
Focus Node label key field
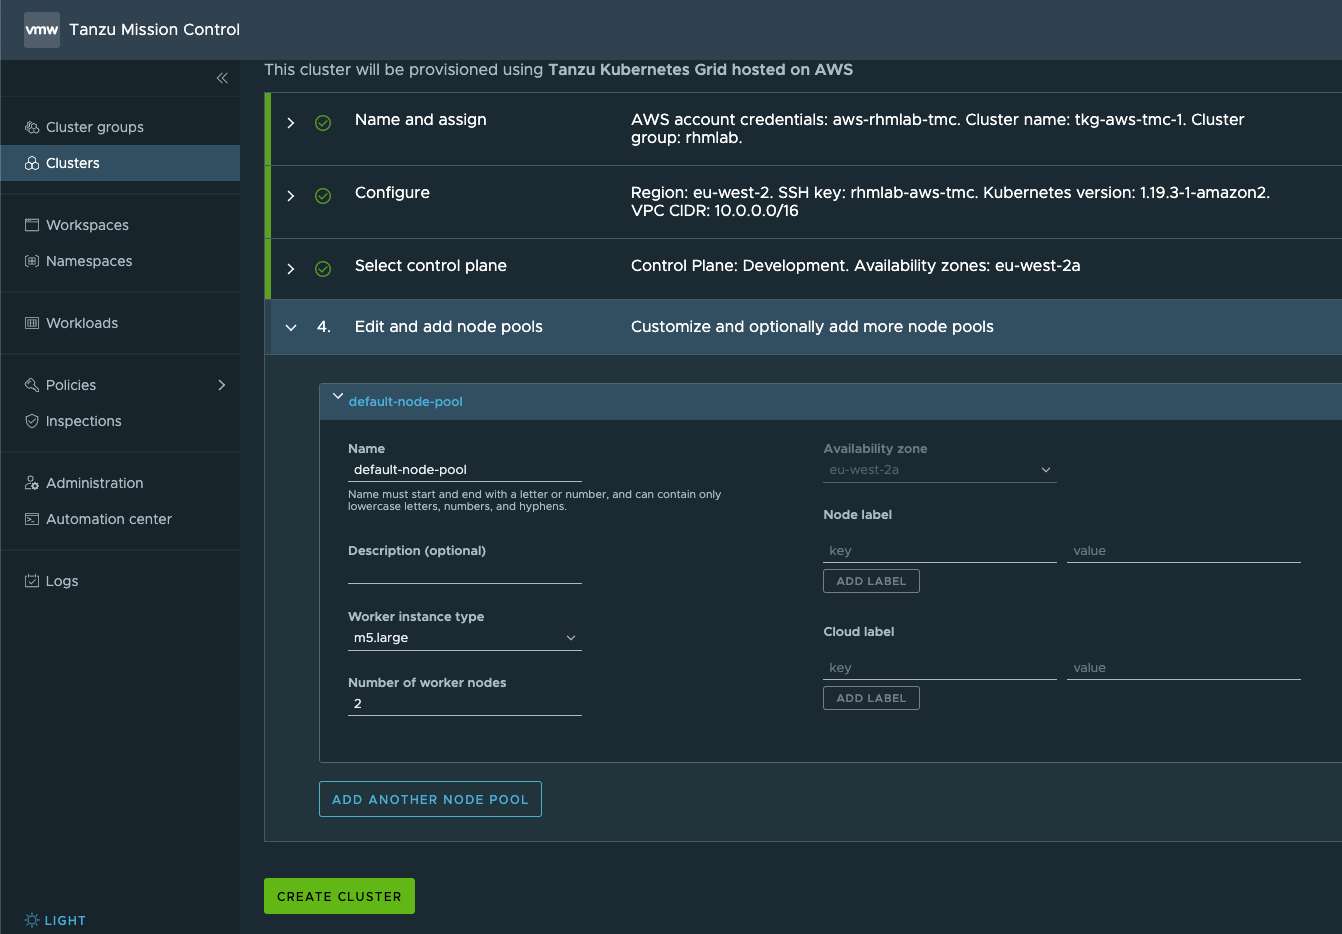(x=940, y=551)
